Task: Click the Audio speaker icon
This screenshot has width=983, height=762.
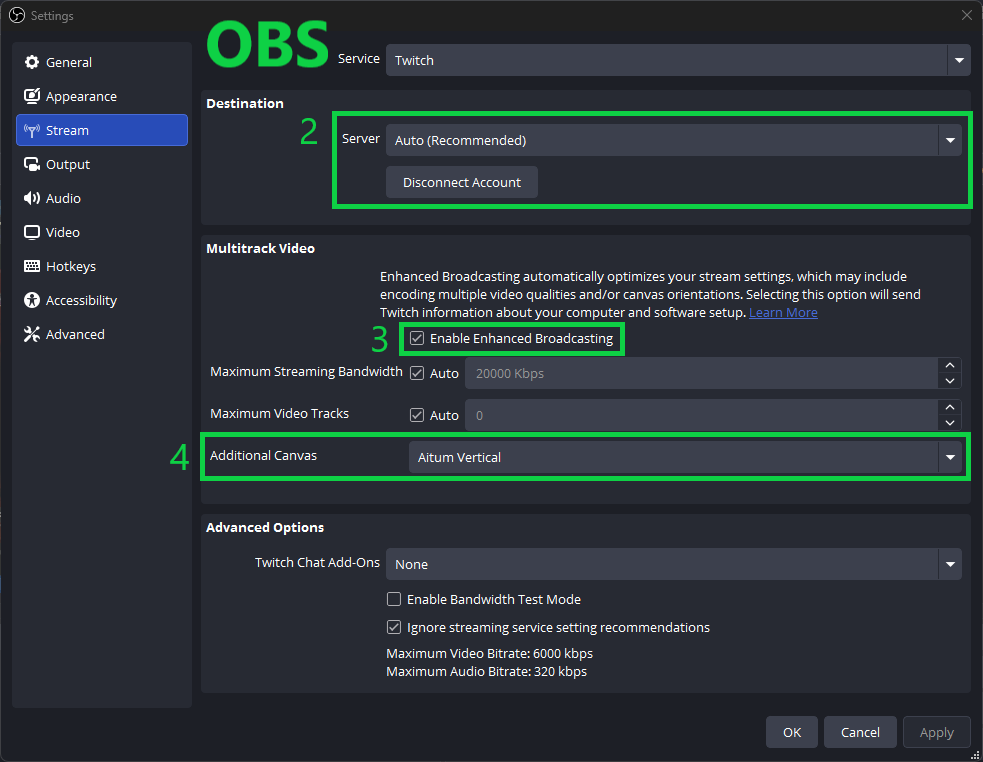Action: [x=31, y=198]
